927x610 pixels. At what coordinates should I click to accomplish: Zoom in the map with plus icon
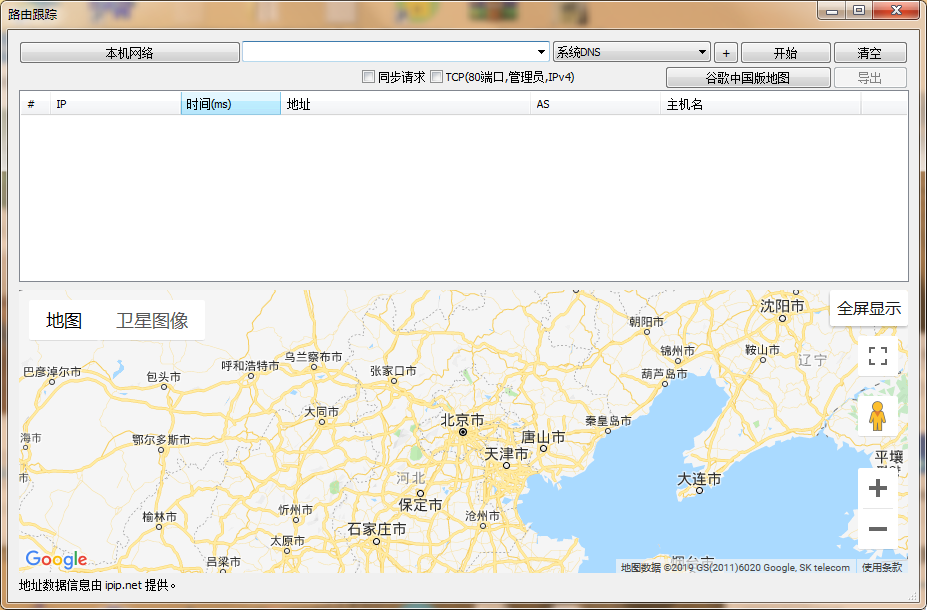878,488
